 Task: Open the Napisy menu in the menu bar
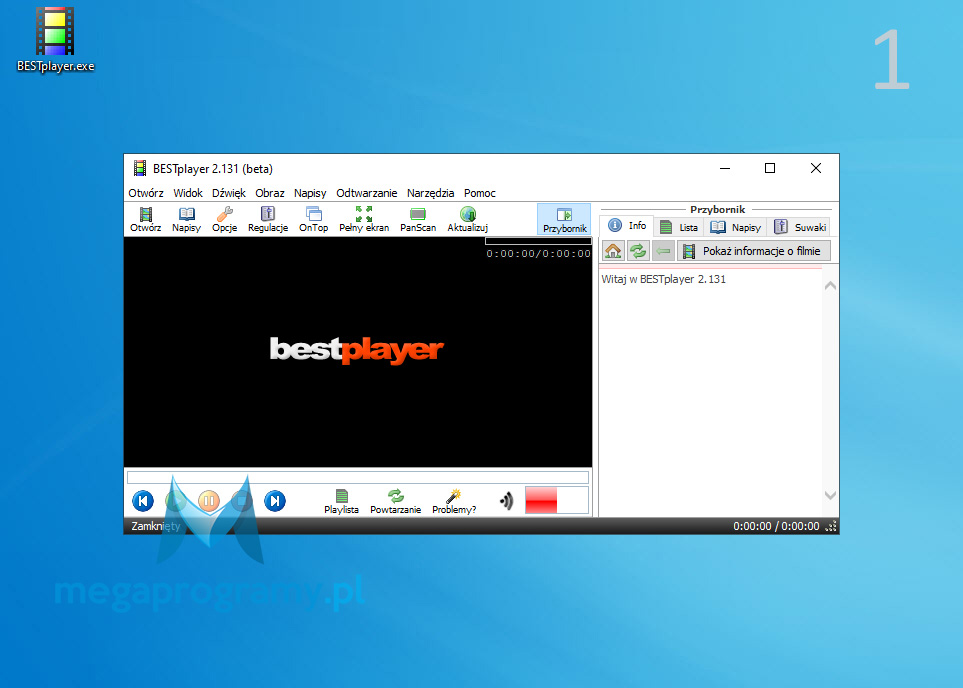pos(310,193)
